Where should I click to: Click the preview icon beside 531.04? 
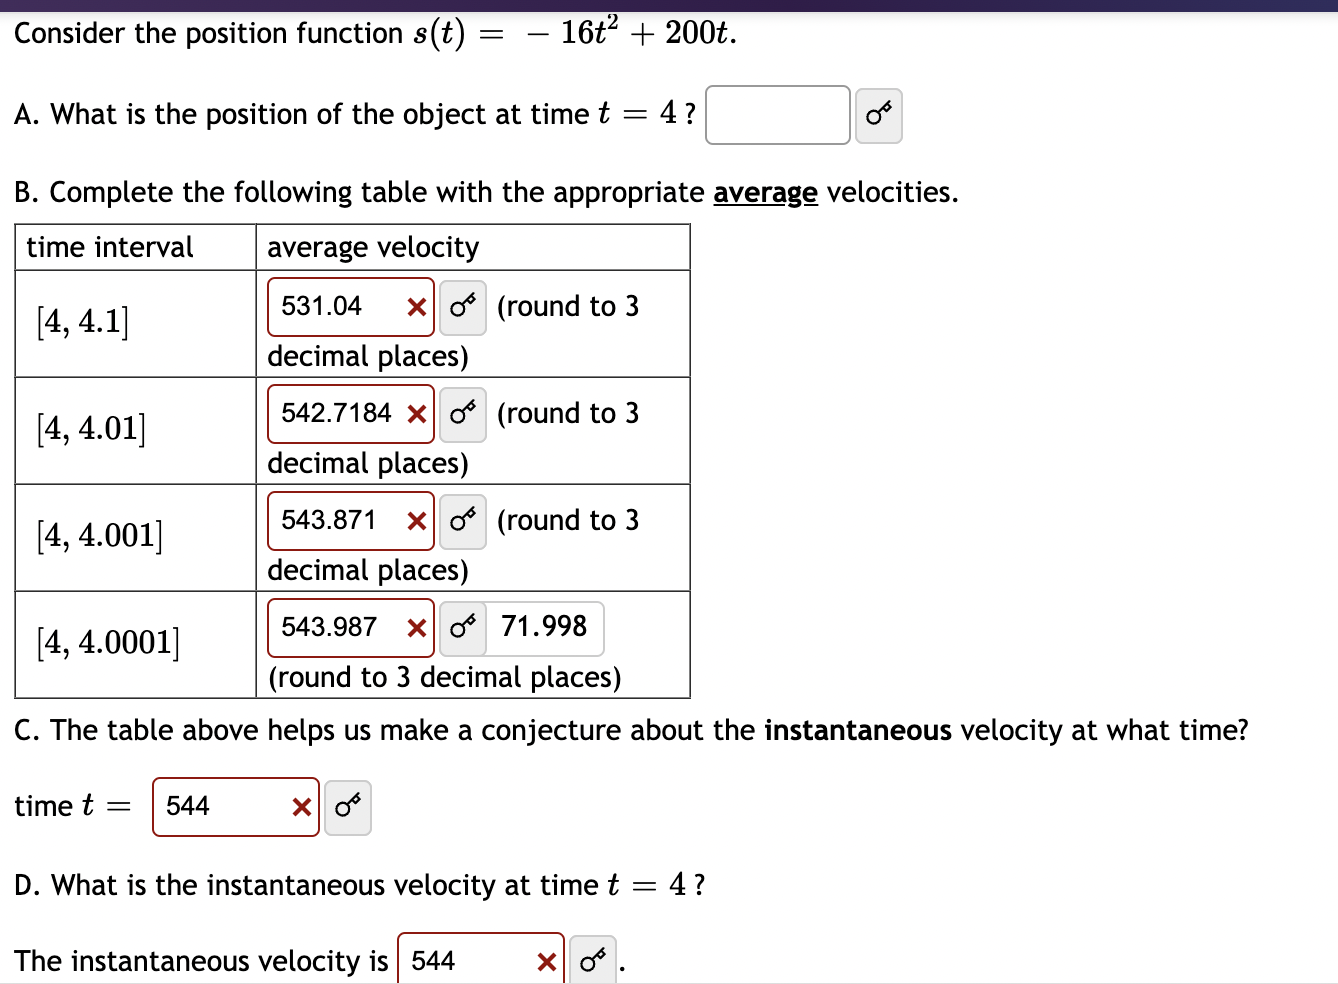click(461, 307)
